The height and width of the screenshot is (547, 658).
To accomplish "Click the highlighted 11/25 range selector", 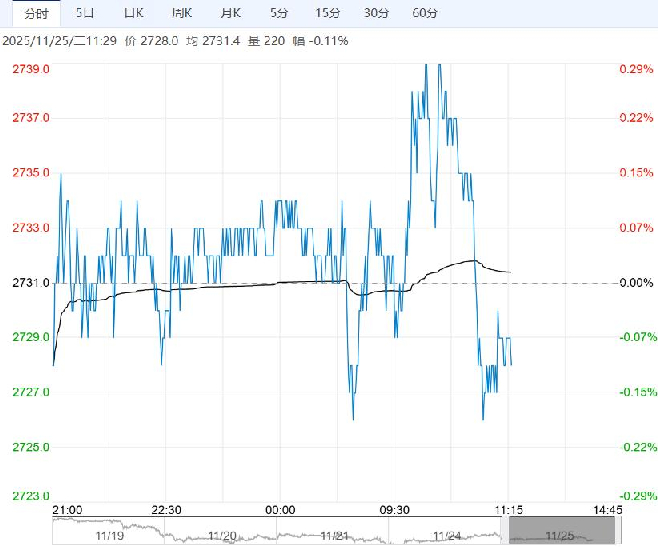I will [x=552, y=531].
